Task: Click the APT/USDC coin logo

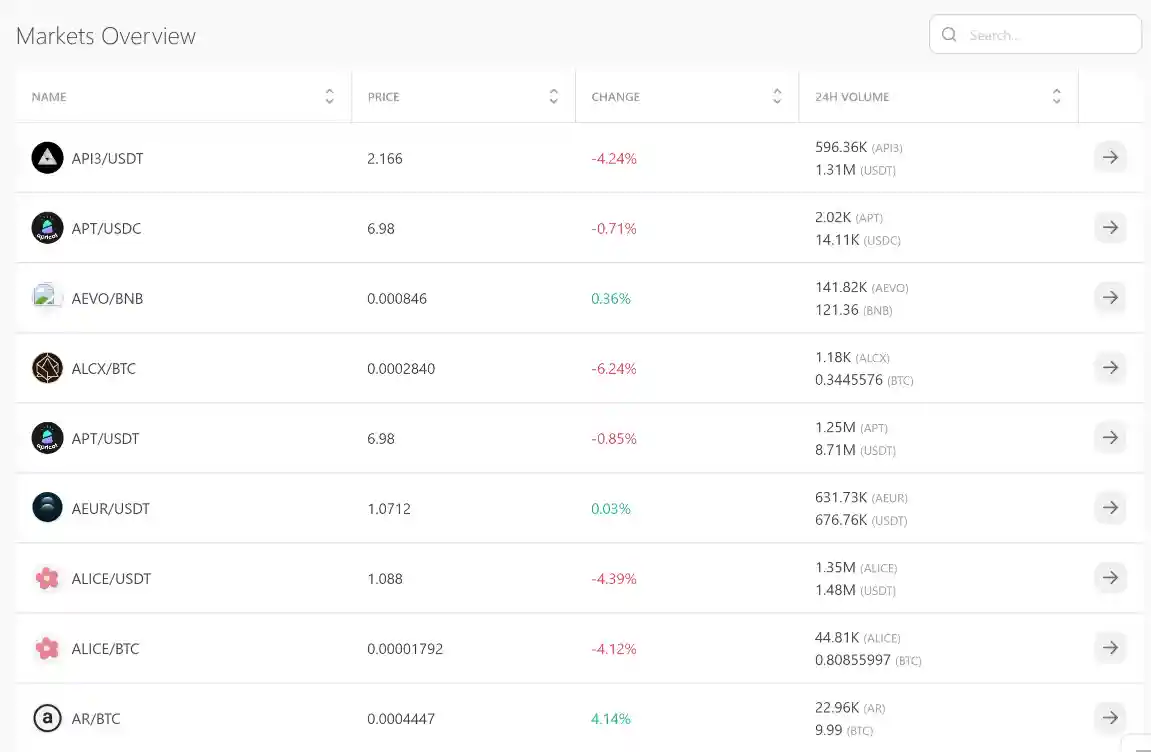Action: [x=47, y=228]
